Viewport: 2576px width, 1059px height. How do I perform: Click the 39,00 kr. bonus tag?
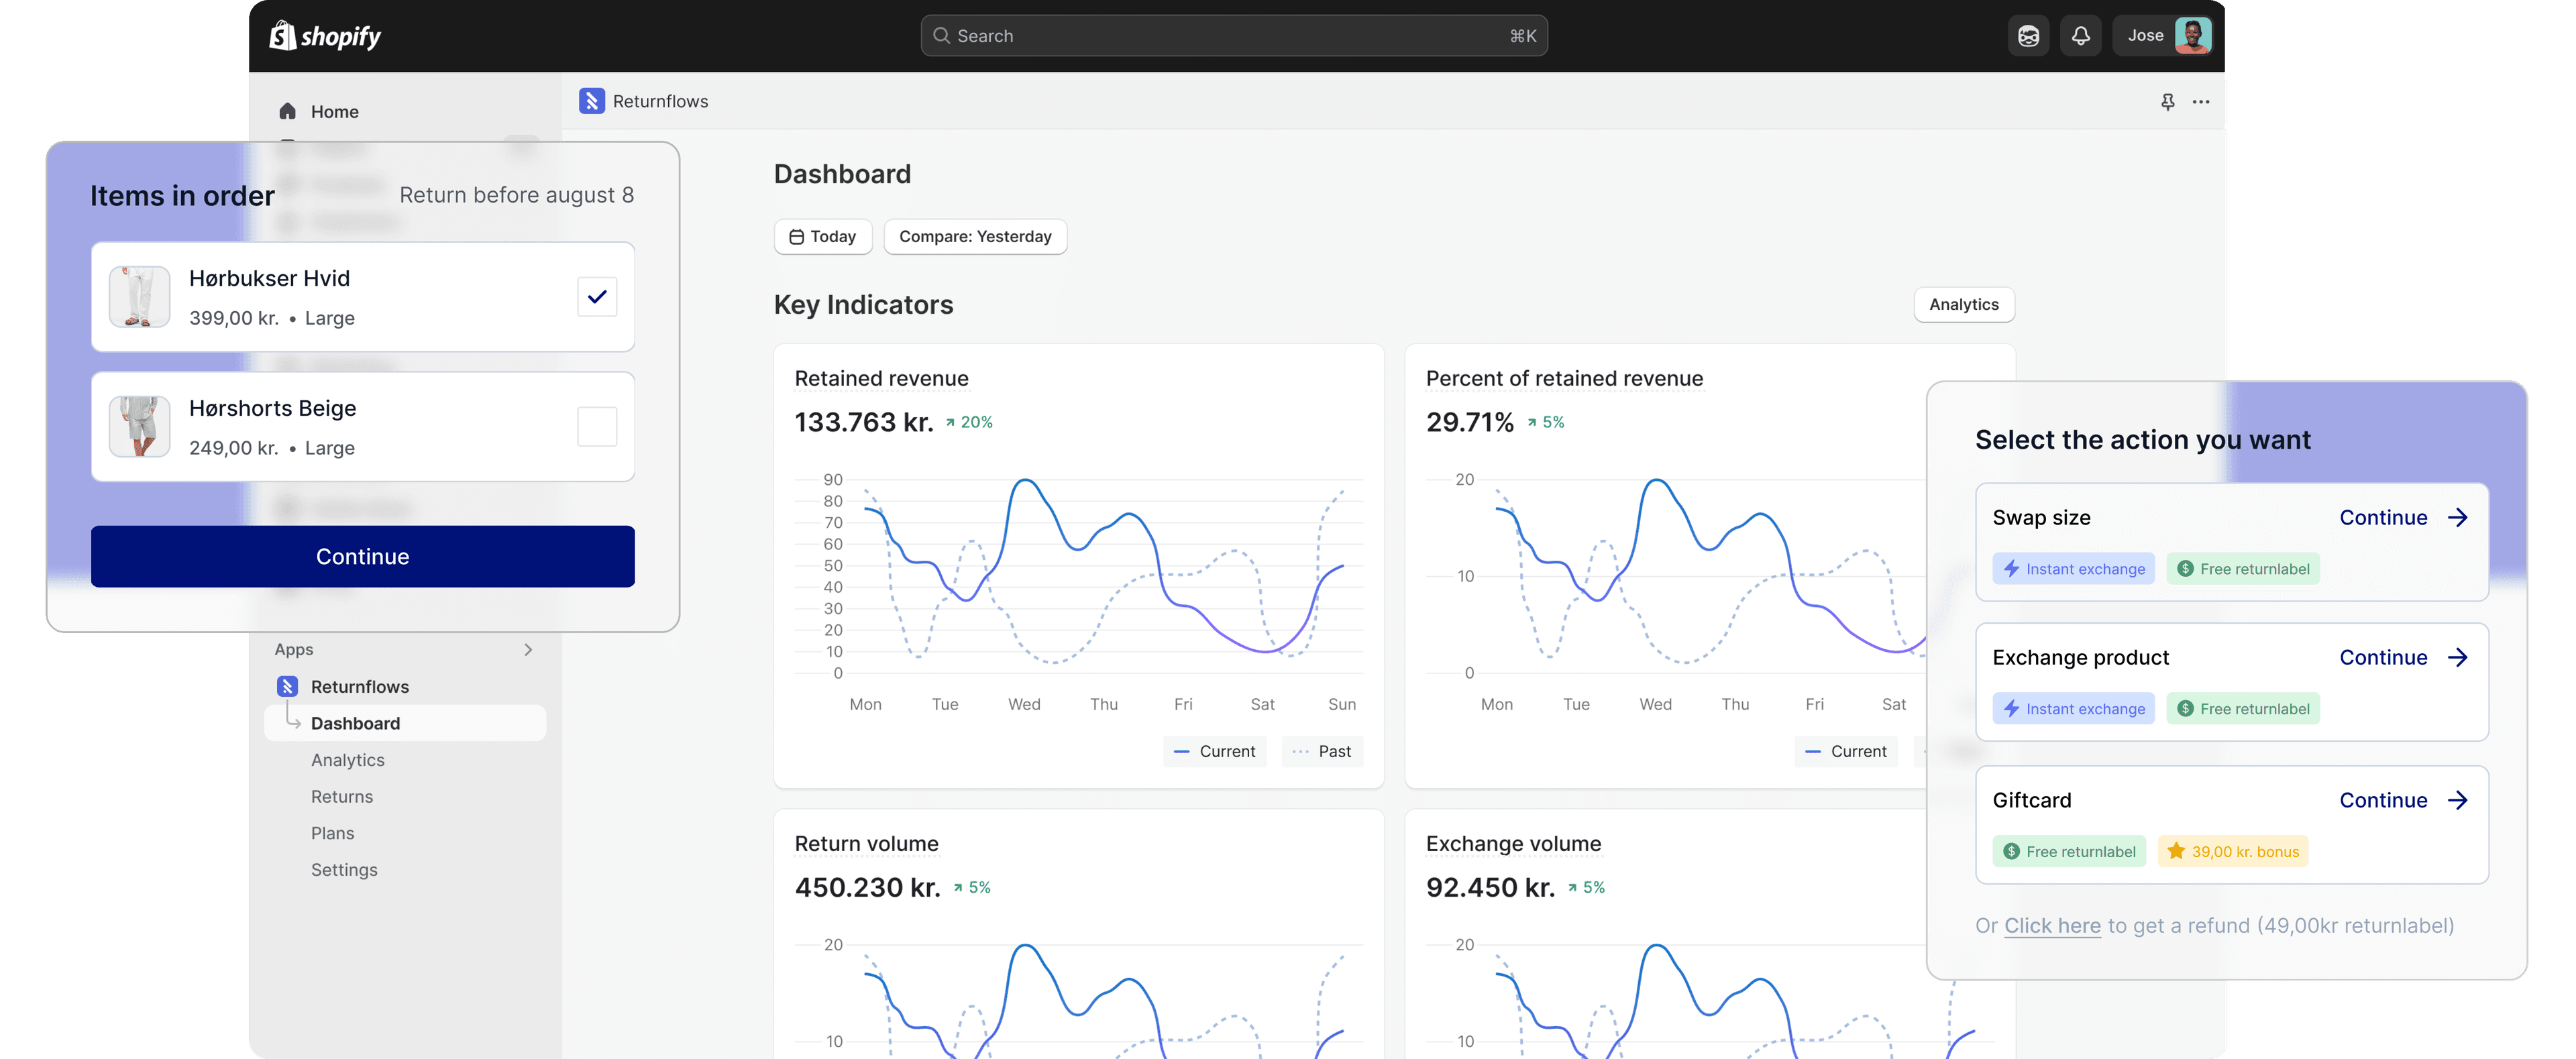coord(2232,852)
